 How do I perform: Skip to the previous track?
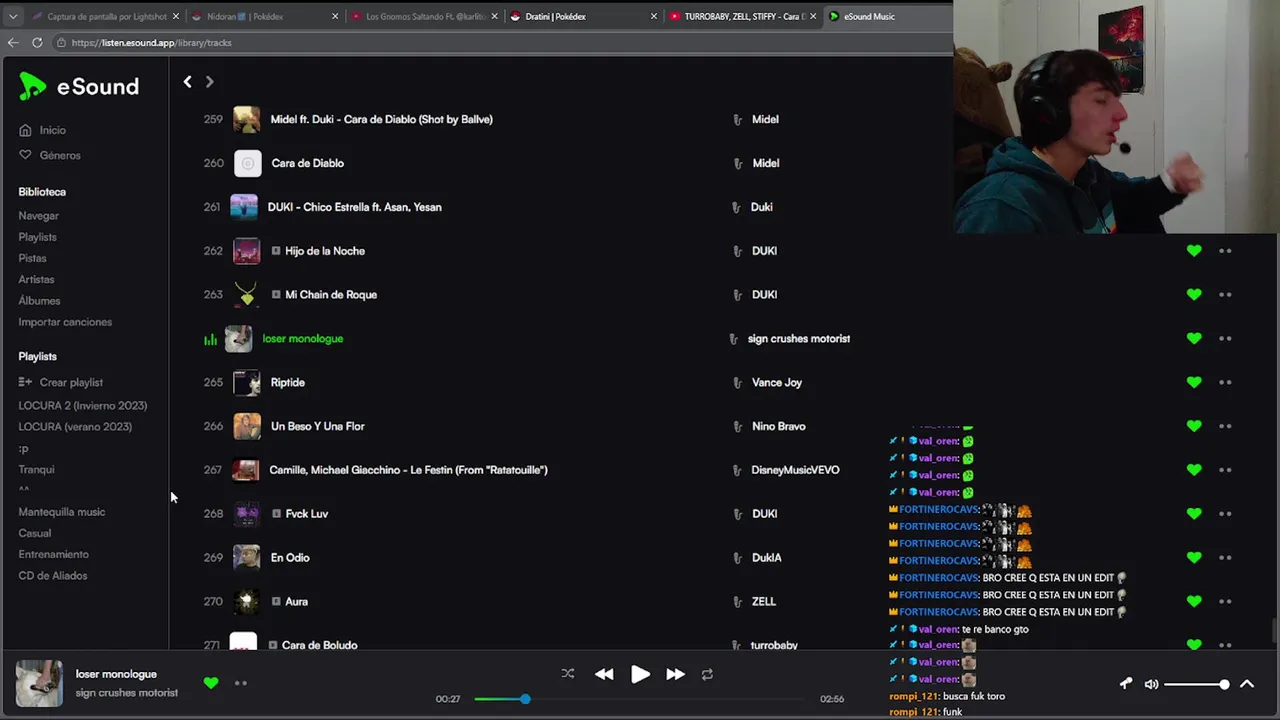tap(604, 674)
